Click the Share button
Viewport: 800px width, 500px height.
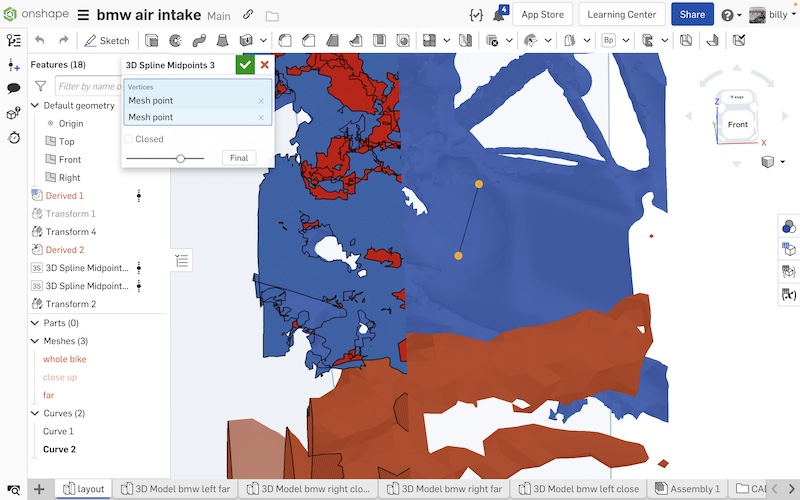tap(692, 14)
